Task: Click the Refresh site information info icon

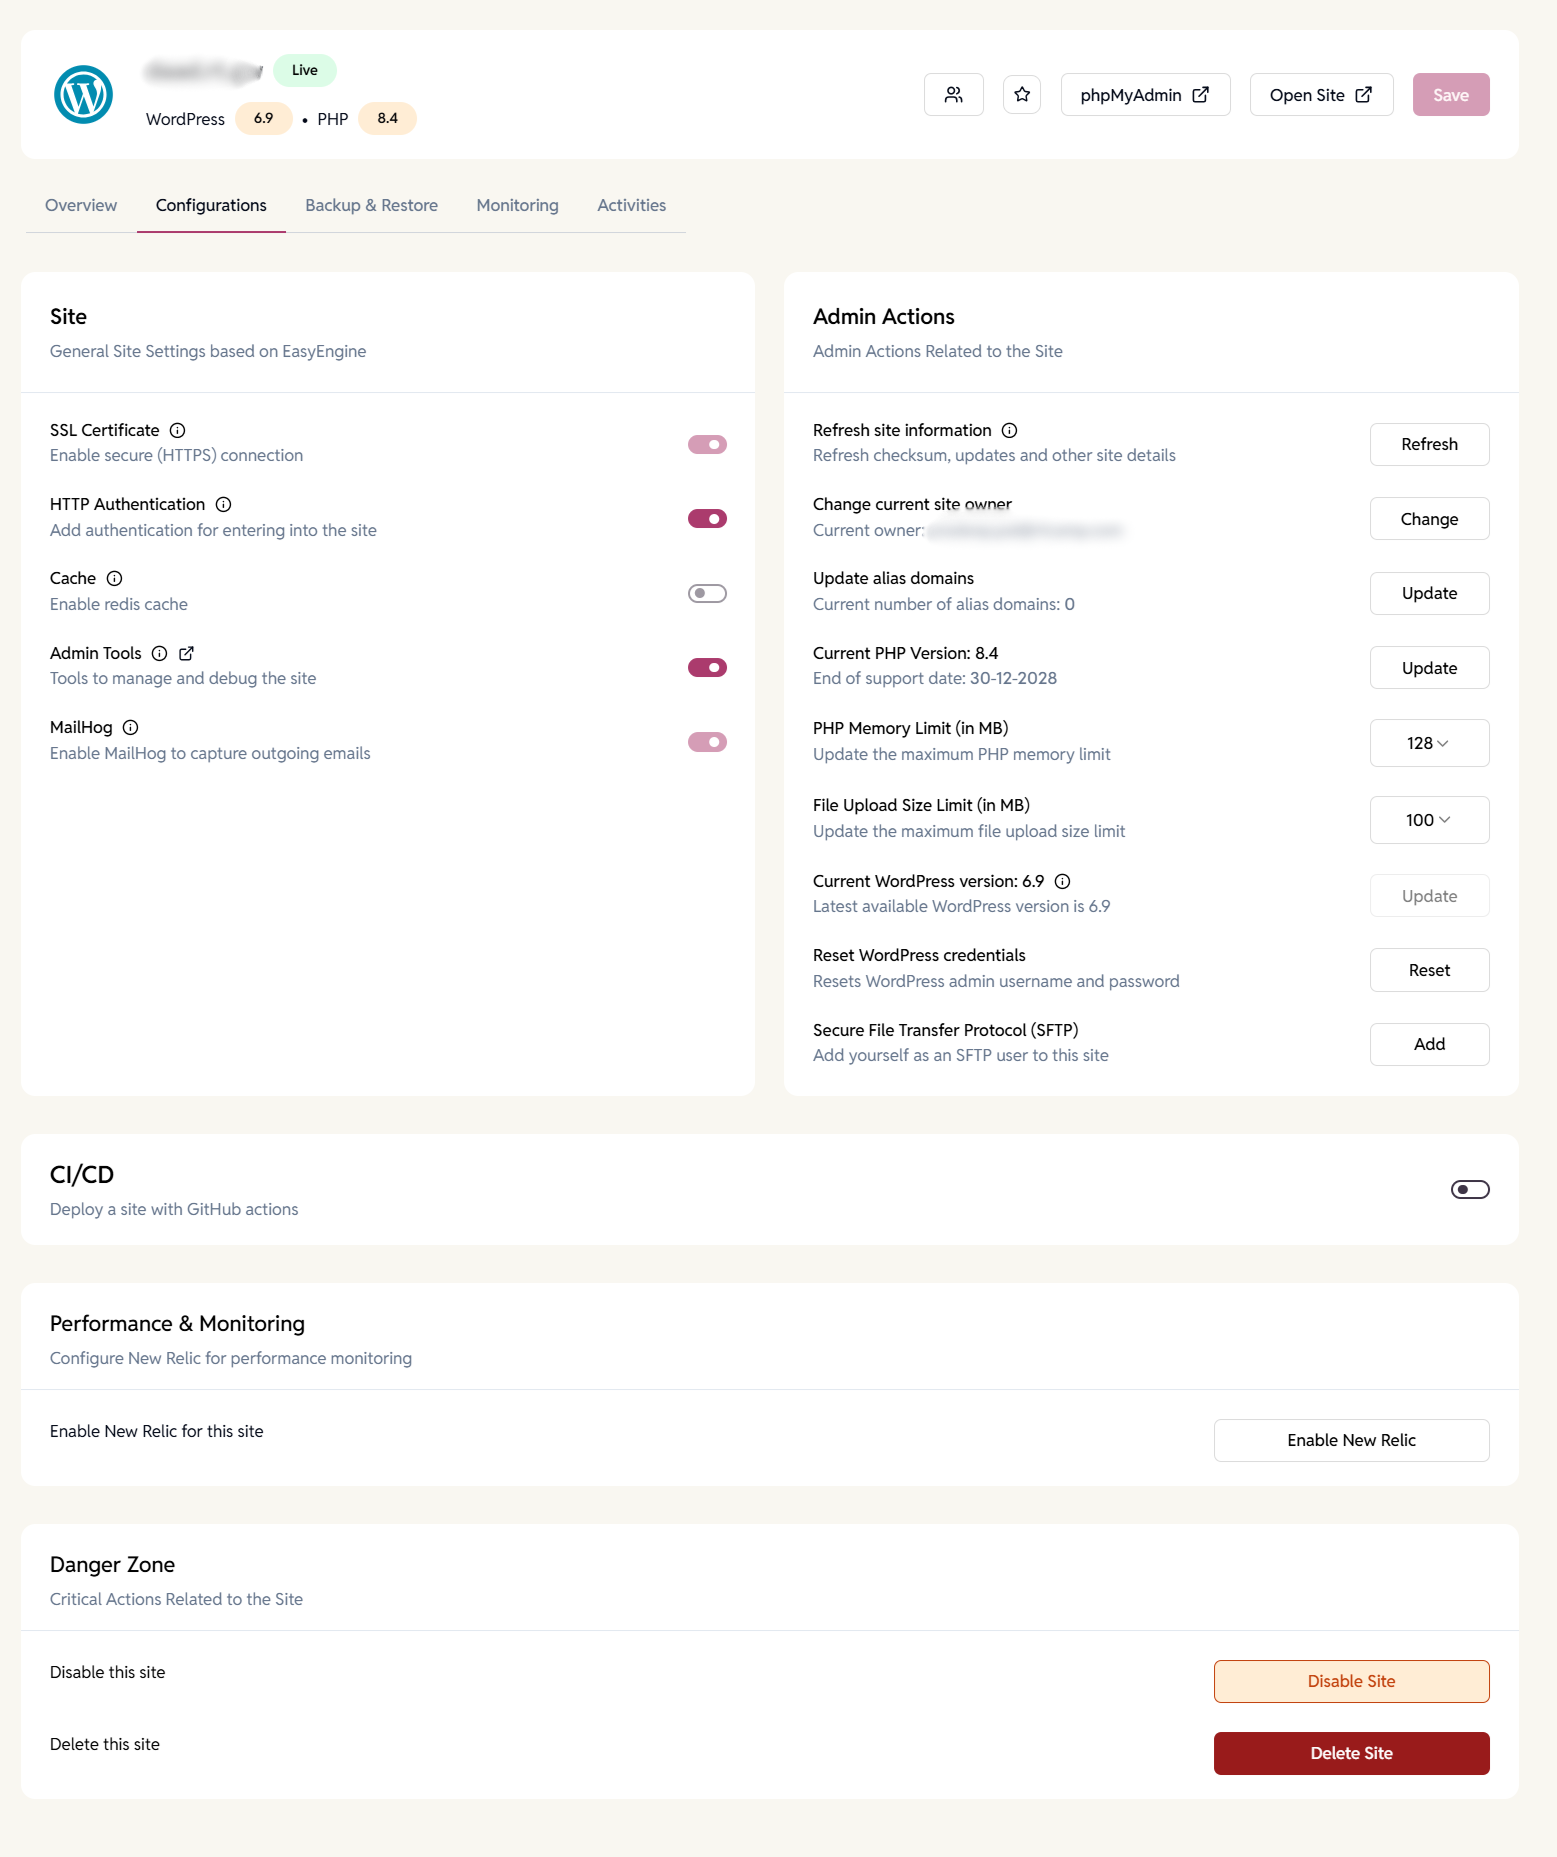Action: click(1009, 430)
